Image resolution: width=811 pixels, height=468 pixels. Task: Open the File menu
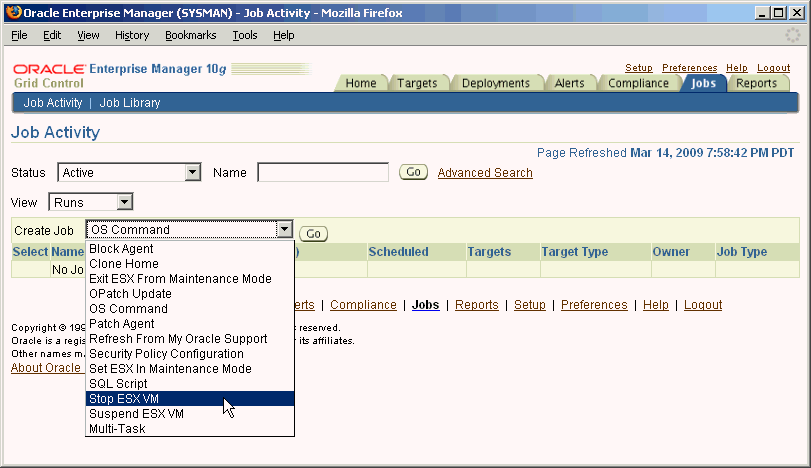(x=19, y=35)
